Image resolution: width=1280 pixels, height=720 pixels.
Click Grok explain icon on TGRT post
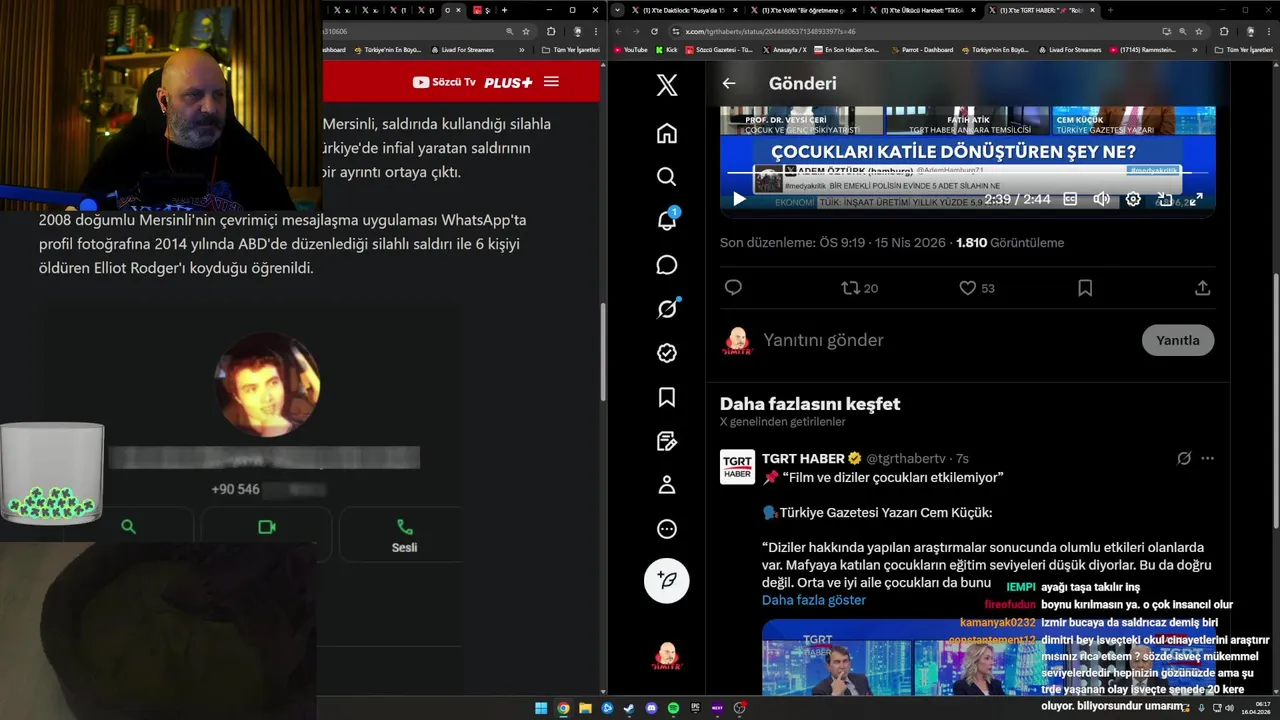[x=1184, y=458]
